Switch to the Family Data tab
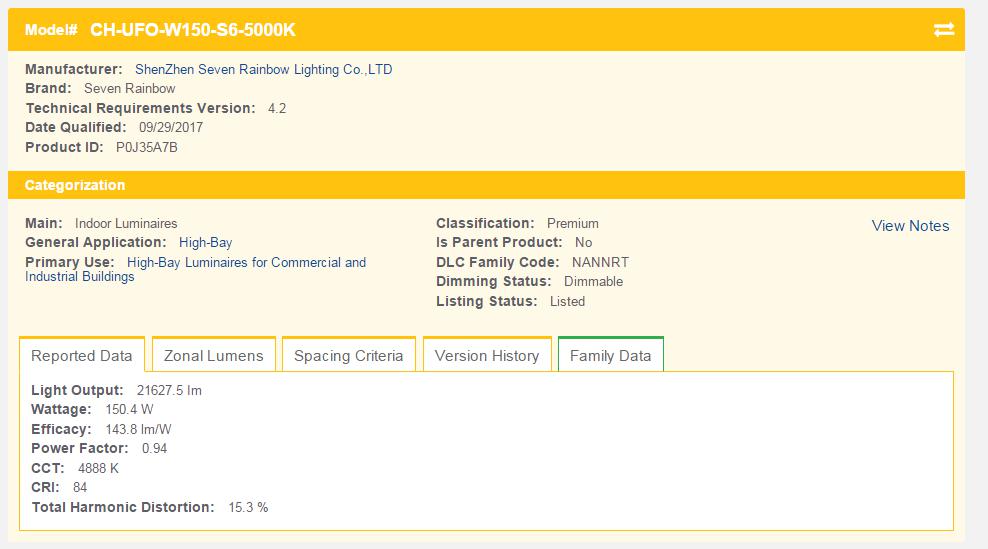Viewport: 988px width, 549px height. tap(610, 356)
